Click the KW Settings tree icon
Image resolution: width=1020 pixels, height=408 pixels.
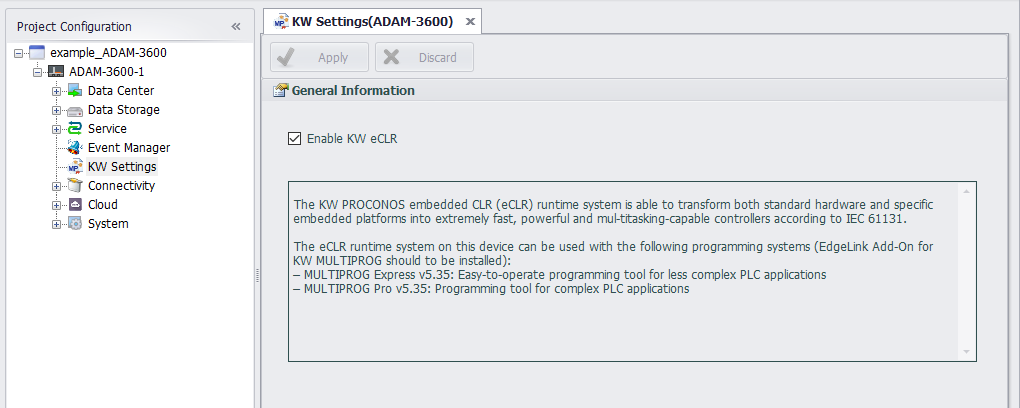[x=75, y=167]
